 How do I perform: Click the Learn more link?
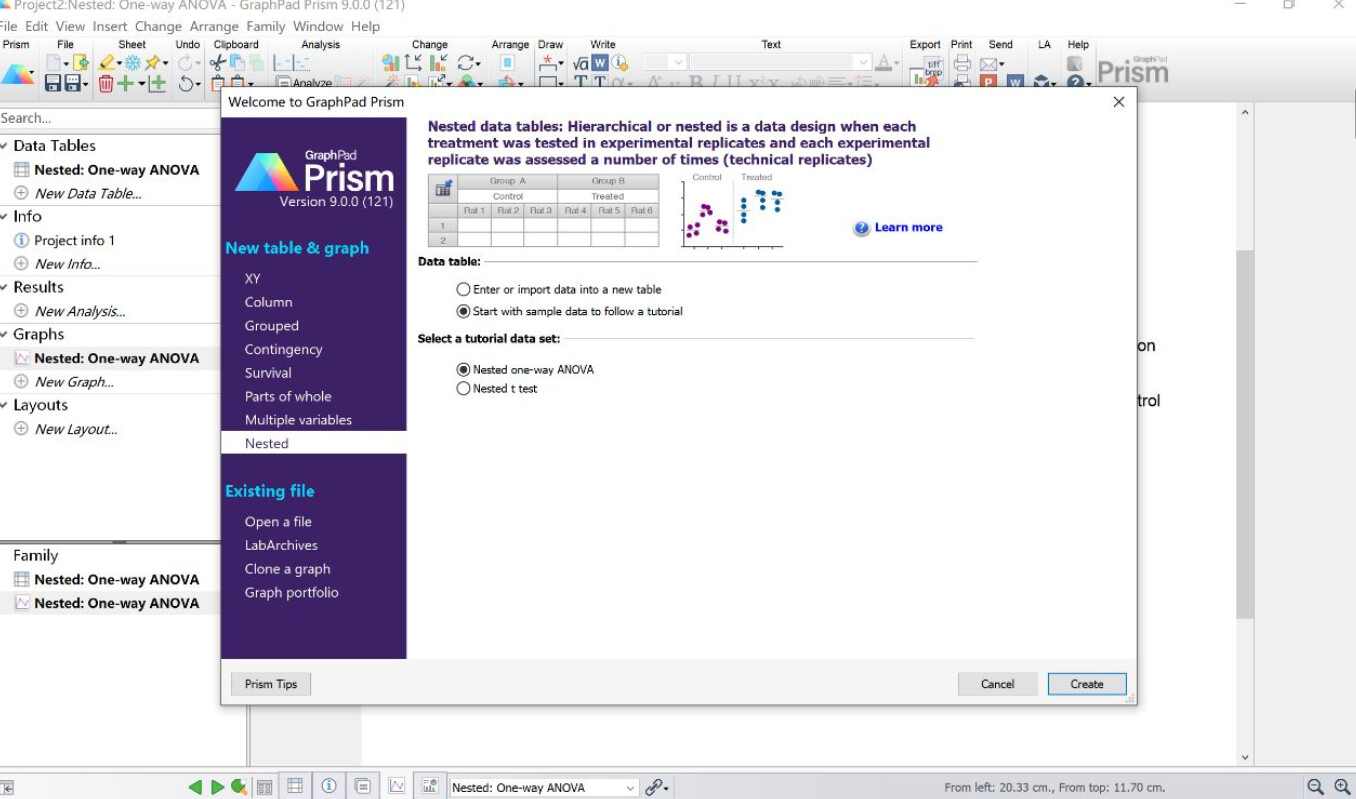point(906,227)
